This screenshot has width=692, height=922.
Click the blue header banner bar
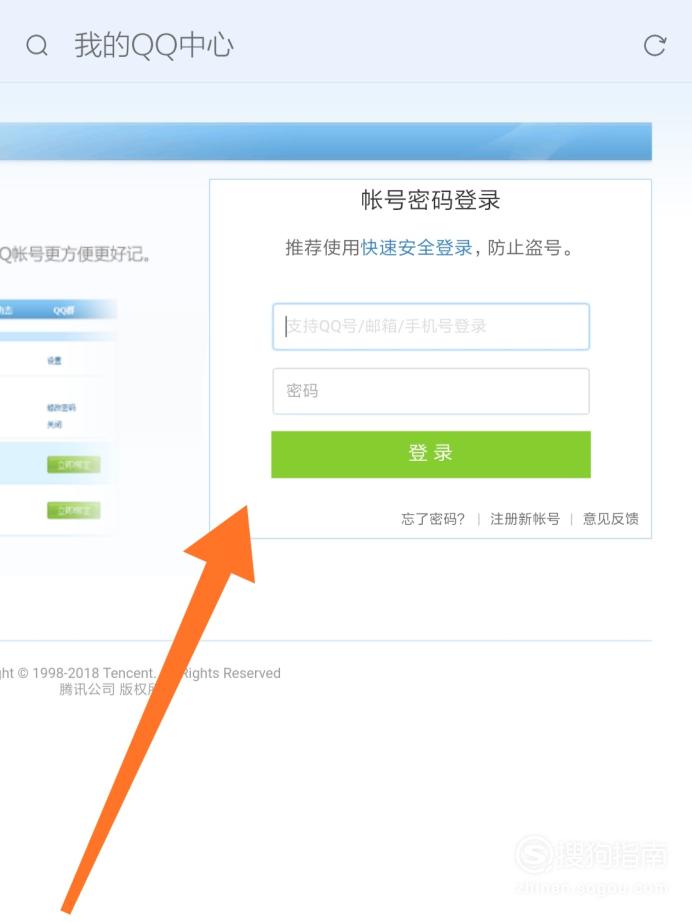point(326,141)
